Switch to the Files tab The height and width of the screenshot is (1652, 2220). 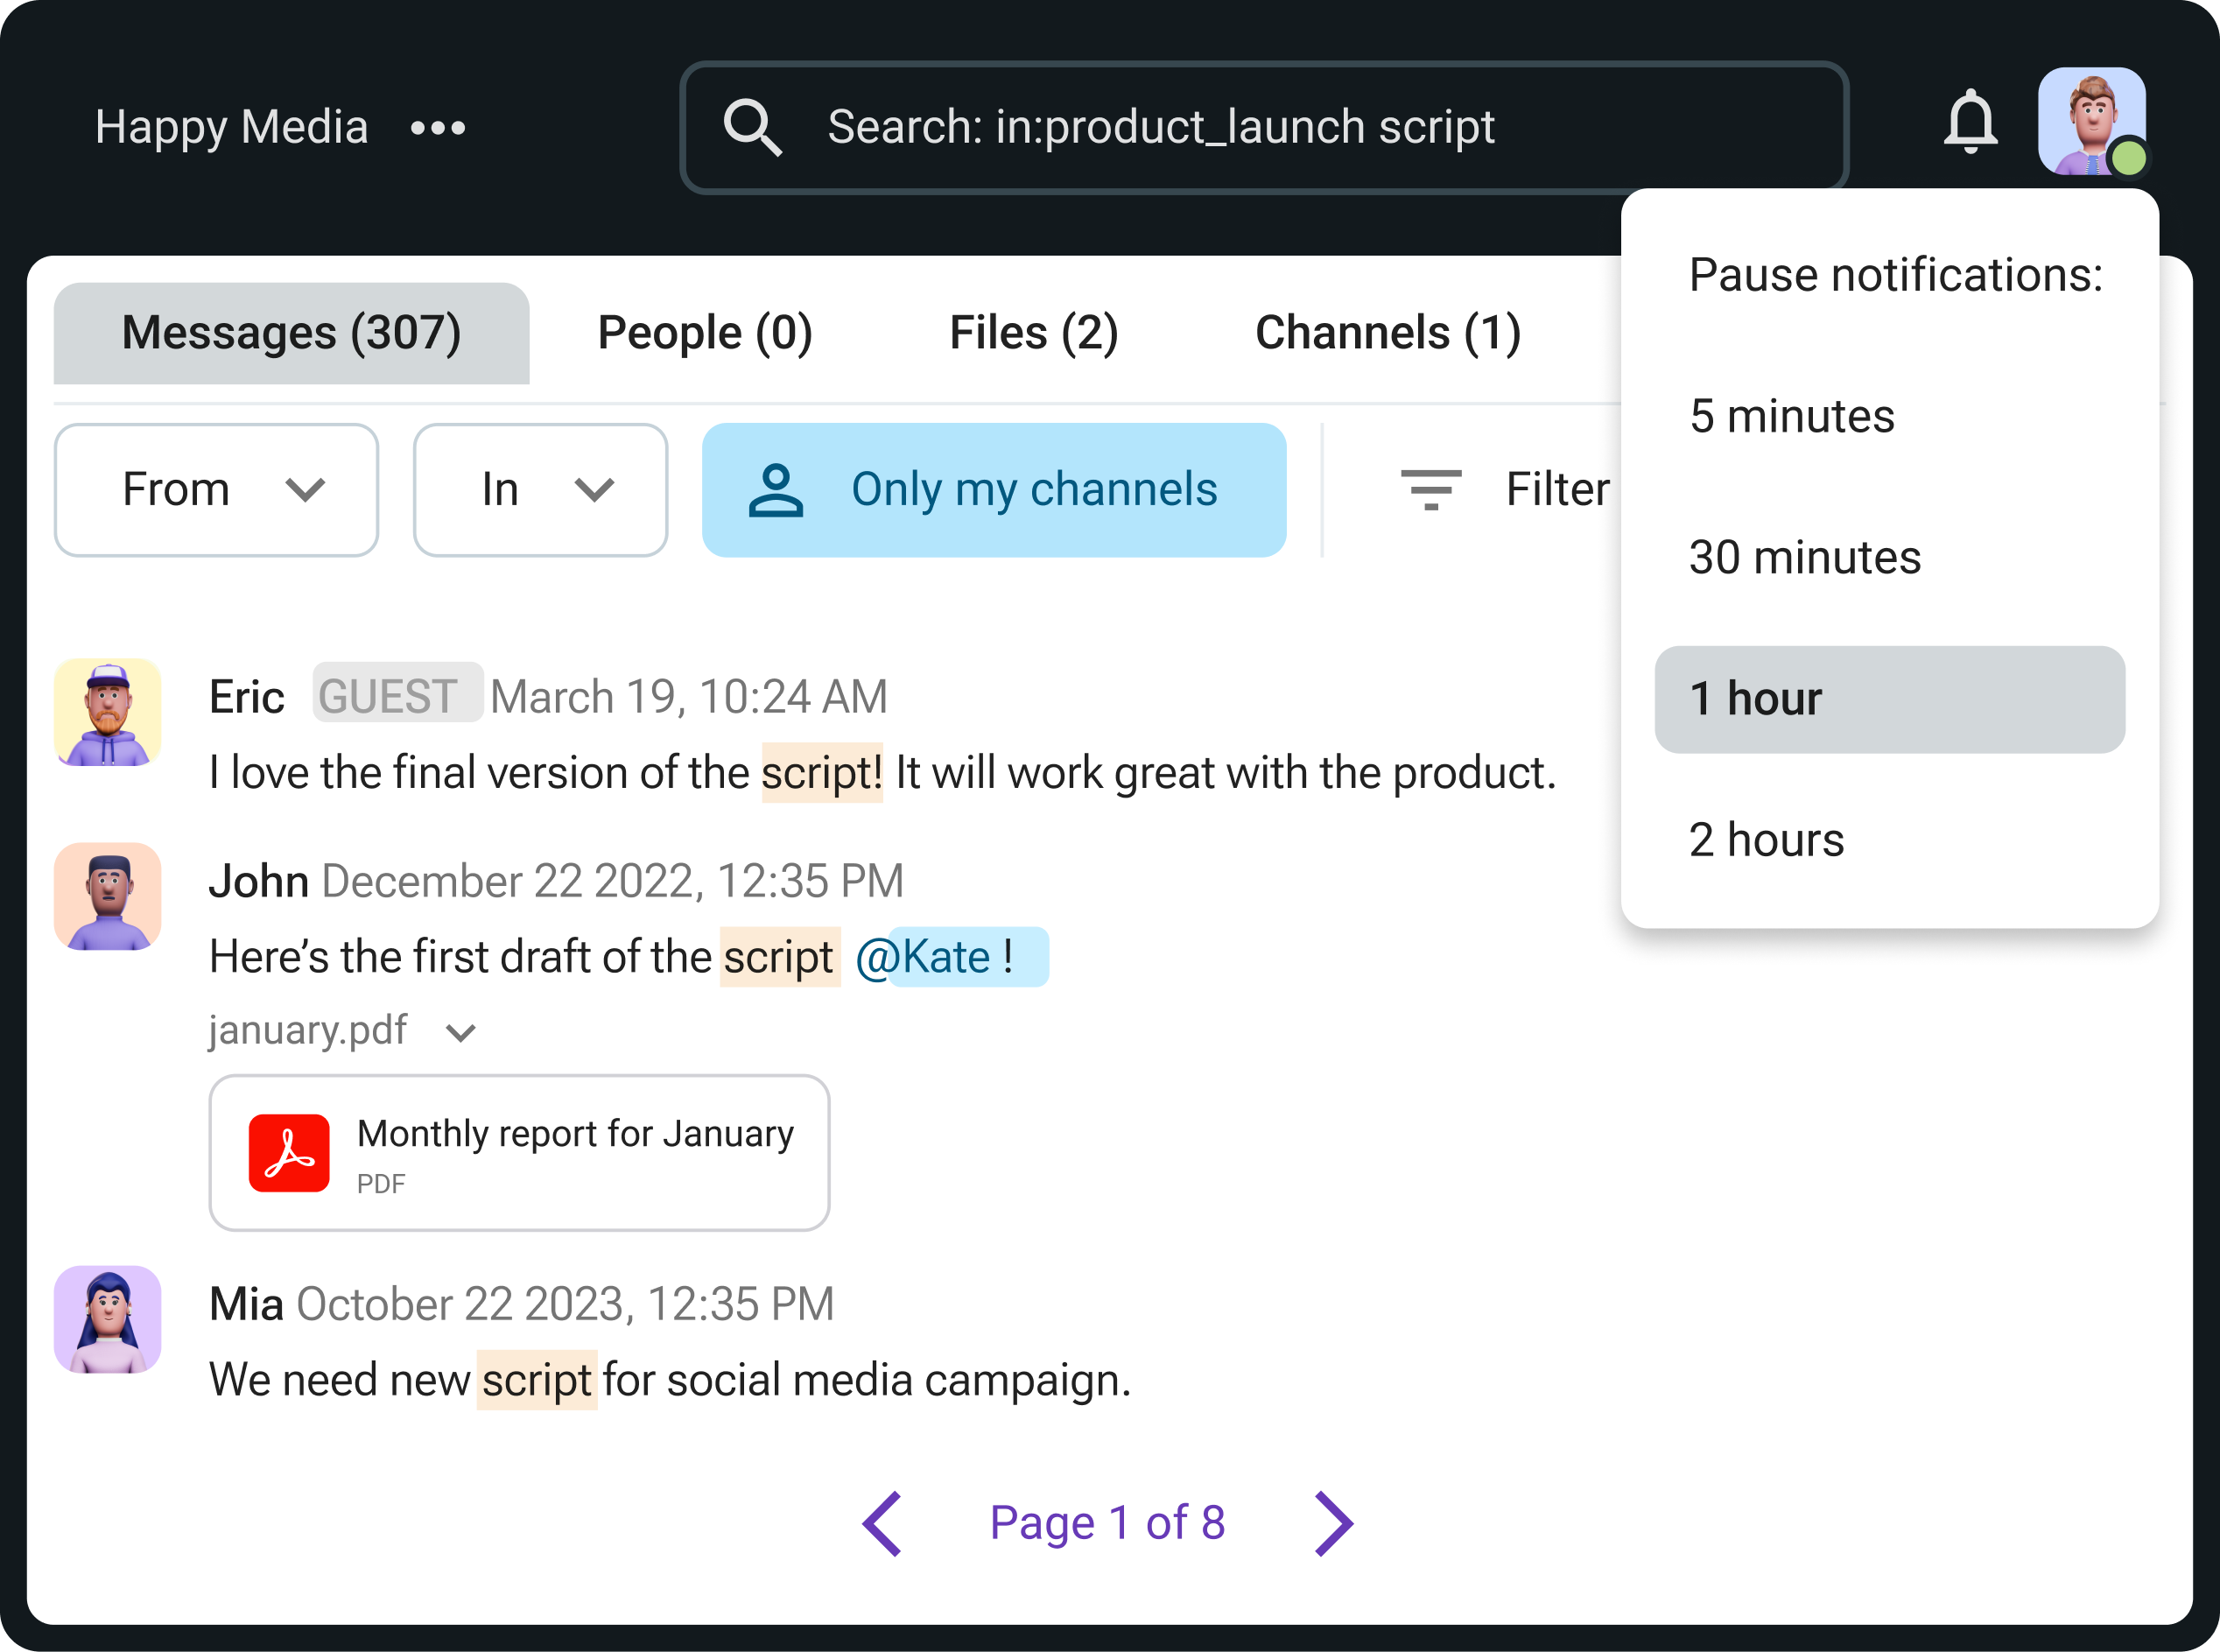tap(1036, 334)
